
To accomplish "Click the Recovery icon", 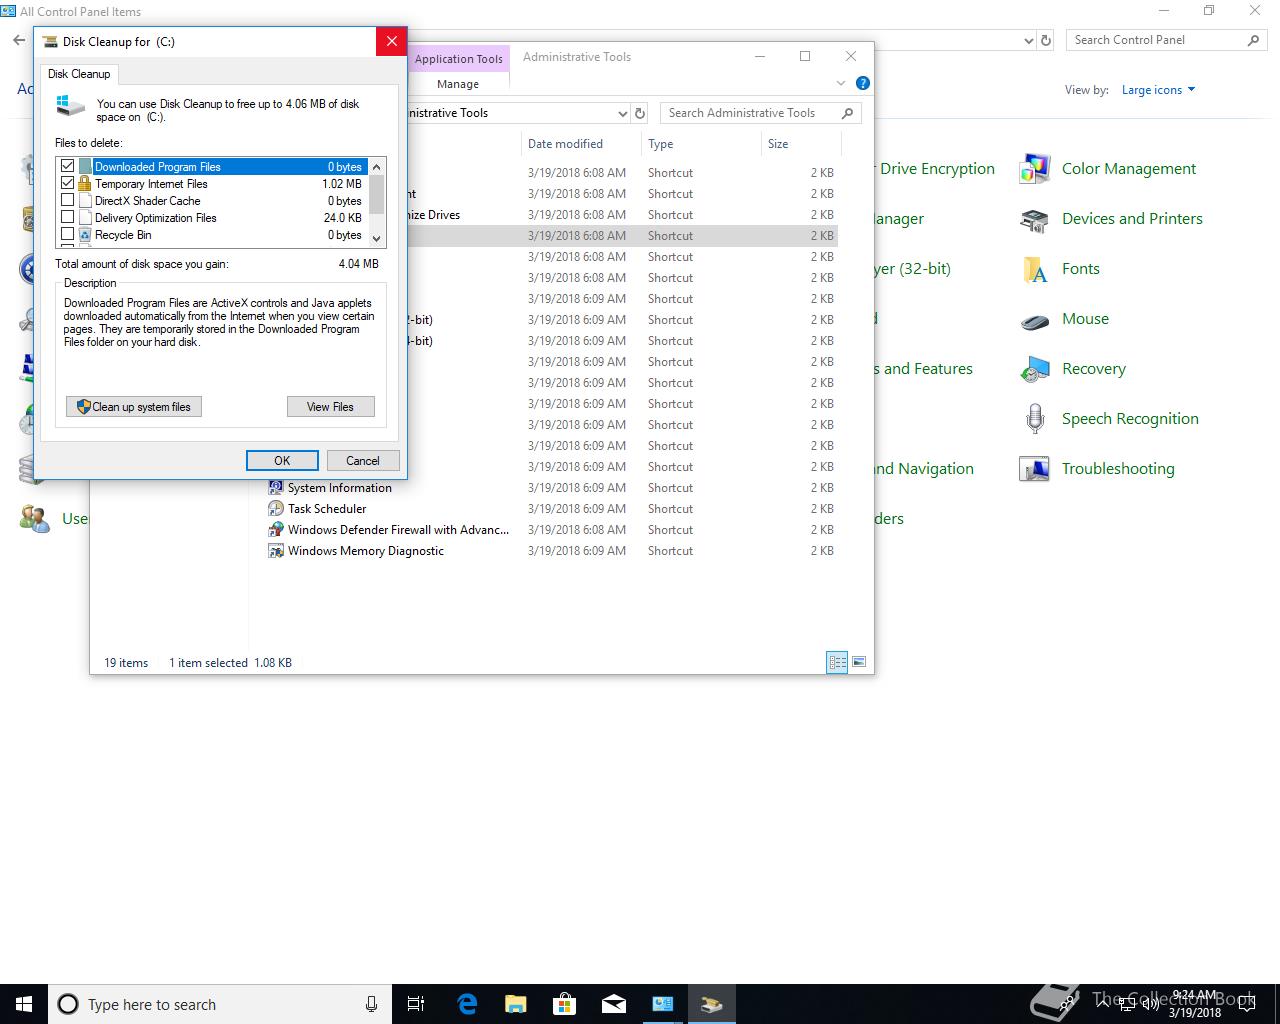I will (1034, 369).
